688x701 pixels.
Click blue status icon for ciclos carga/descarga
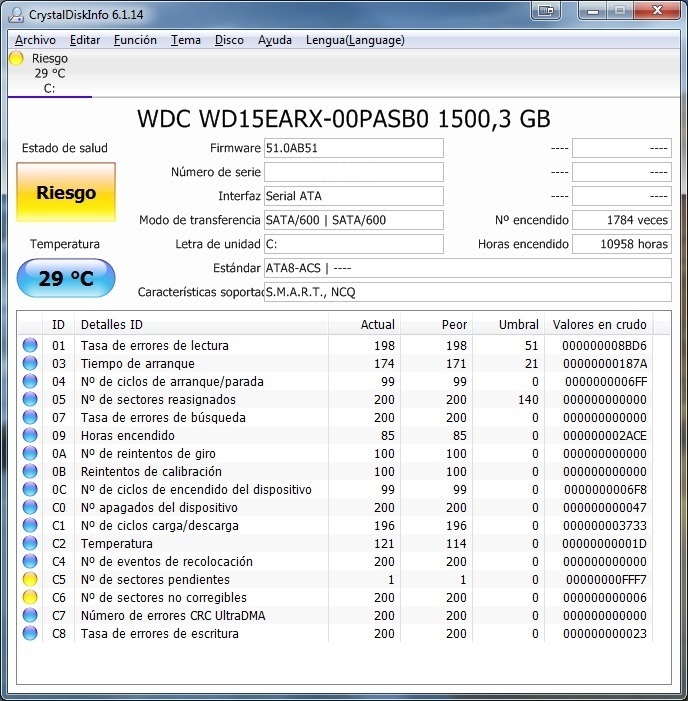pos(30,525)
